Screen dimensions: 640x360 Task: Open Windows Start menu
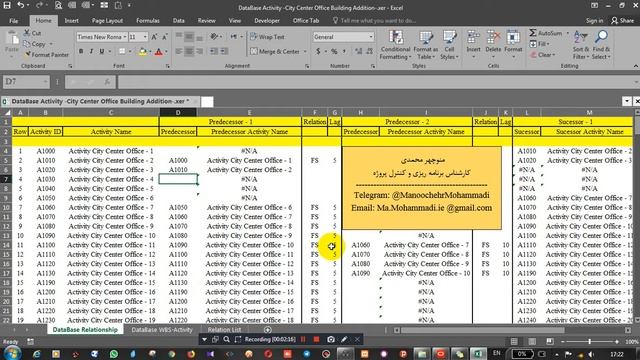tap(12, 353)
